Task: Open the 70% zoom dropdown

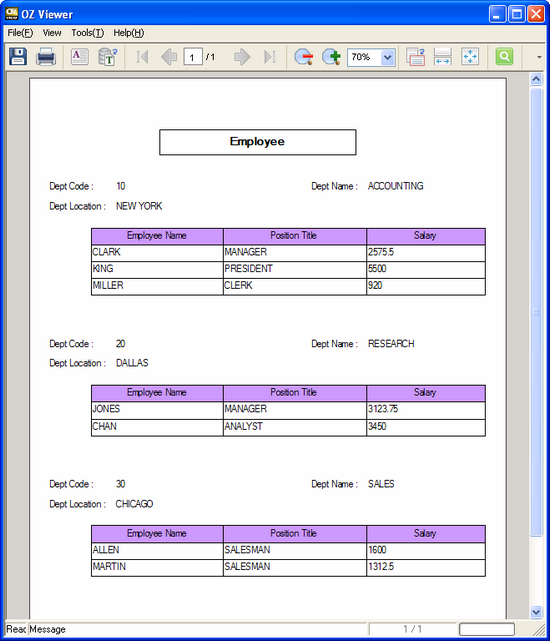Action: [x=387, y=57]
